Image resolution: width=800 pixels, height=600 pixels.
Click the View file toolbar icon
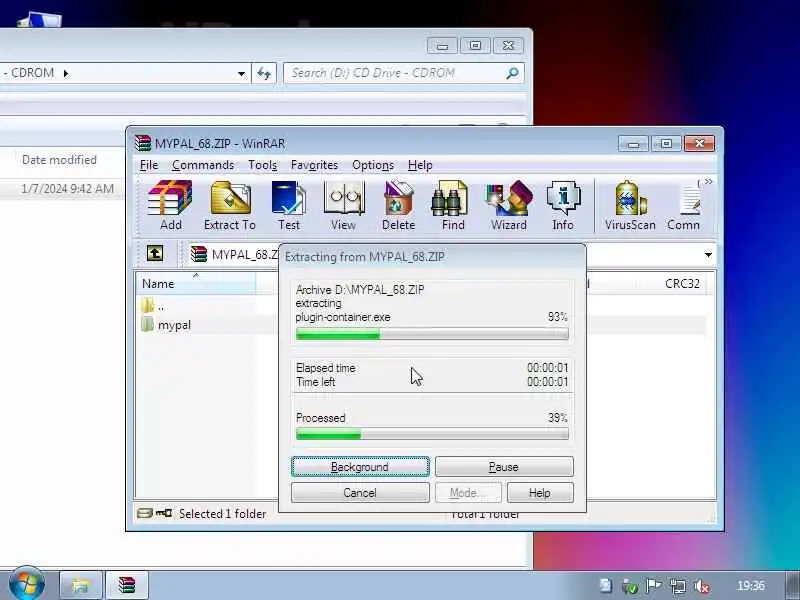click(343, 205)
